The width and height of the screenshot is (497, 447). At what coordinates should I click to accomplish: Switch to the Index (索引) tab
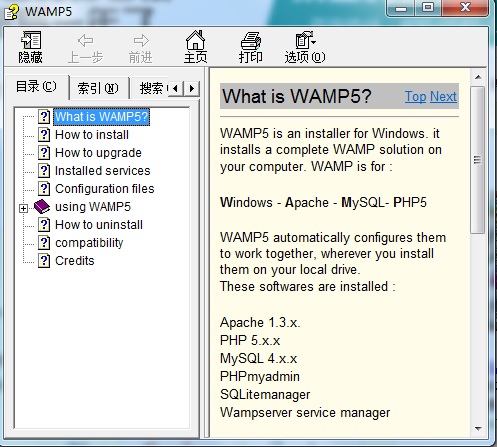(x=98, y=88)
